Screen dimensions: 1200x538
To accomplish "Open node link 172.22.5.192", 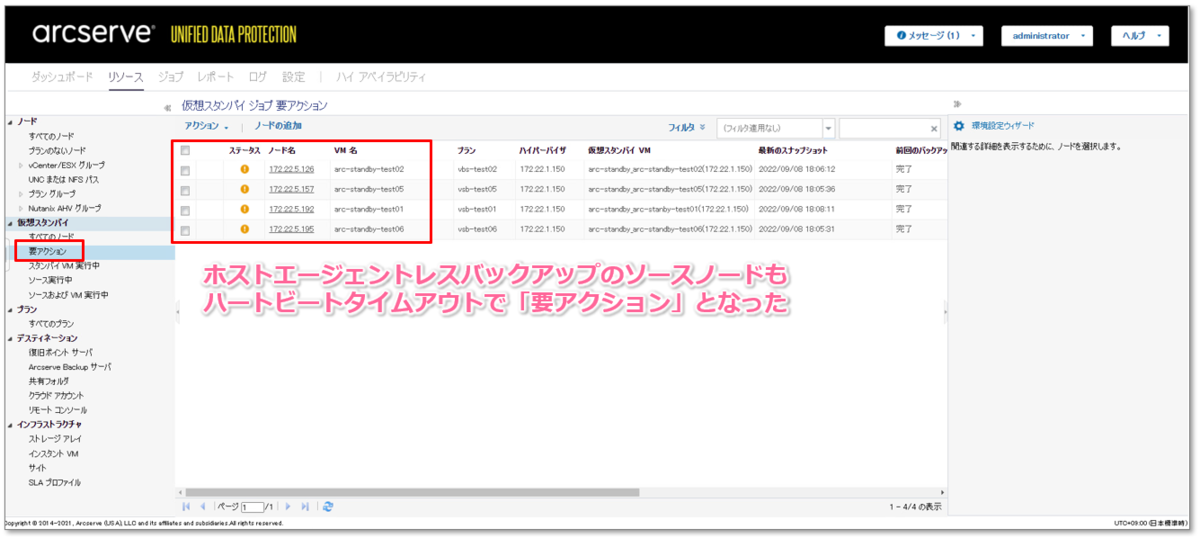I will (x=291, y=209).
